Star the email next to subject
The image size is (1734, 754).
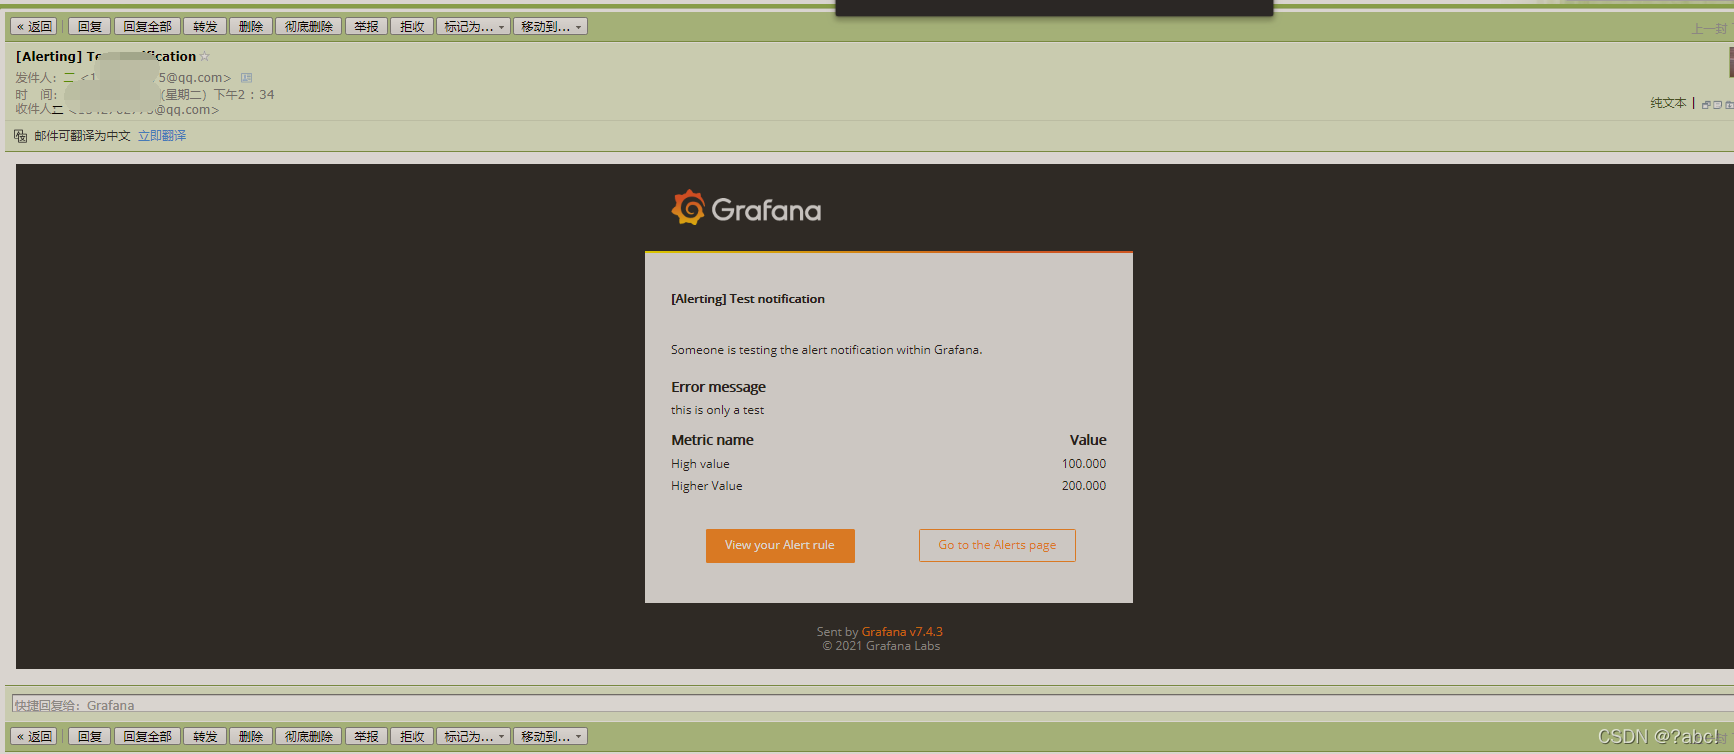click(205, 57)
